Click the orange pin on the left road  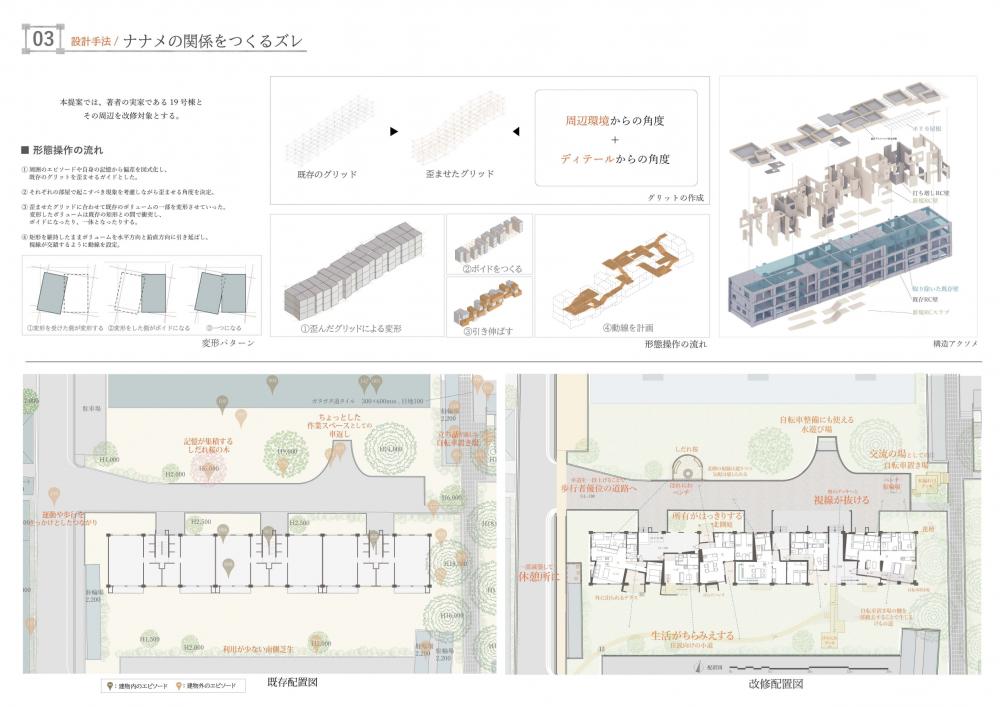(53, 494)
